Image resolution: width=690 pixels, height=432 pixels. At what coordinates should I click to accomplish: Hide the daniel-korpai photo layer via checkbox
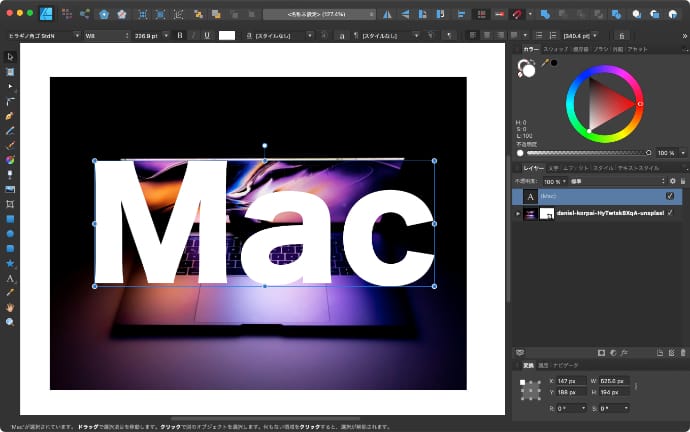point(670,213)
